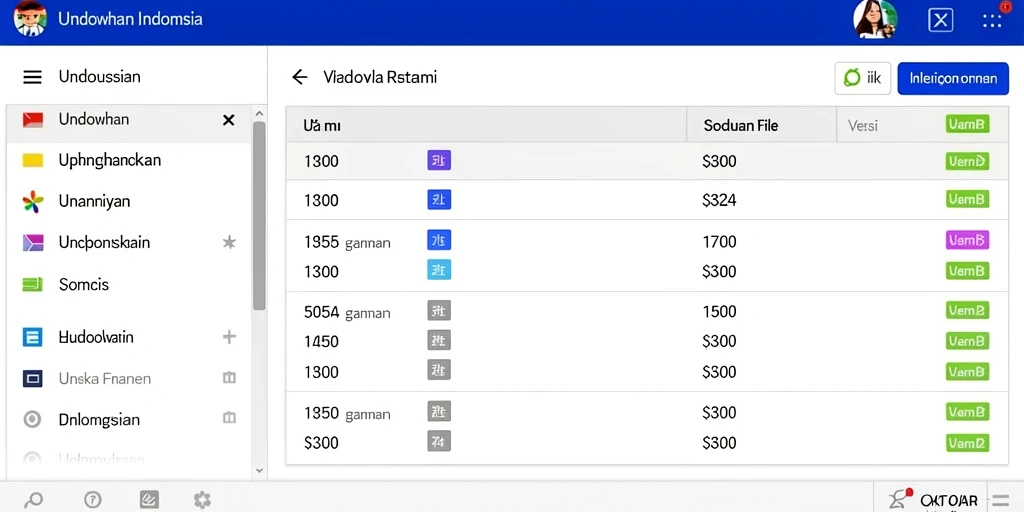Click the up arrow of sidebar scrollbar
The height and width of the screenshot is (512, 1024).
coord(259,114)
